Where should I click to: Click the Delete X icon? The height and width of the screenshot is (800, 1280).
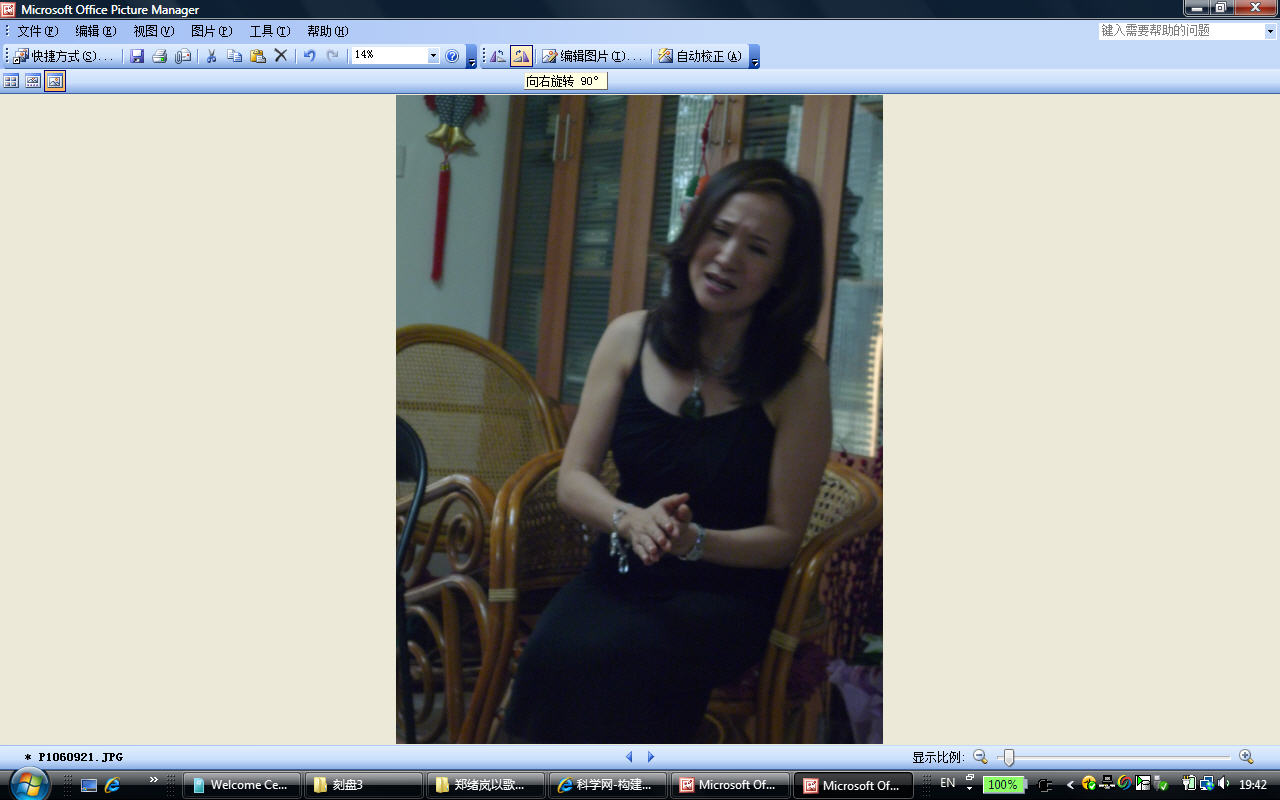click(281, 56)
